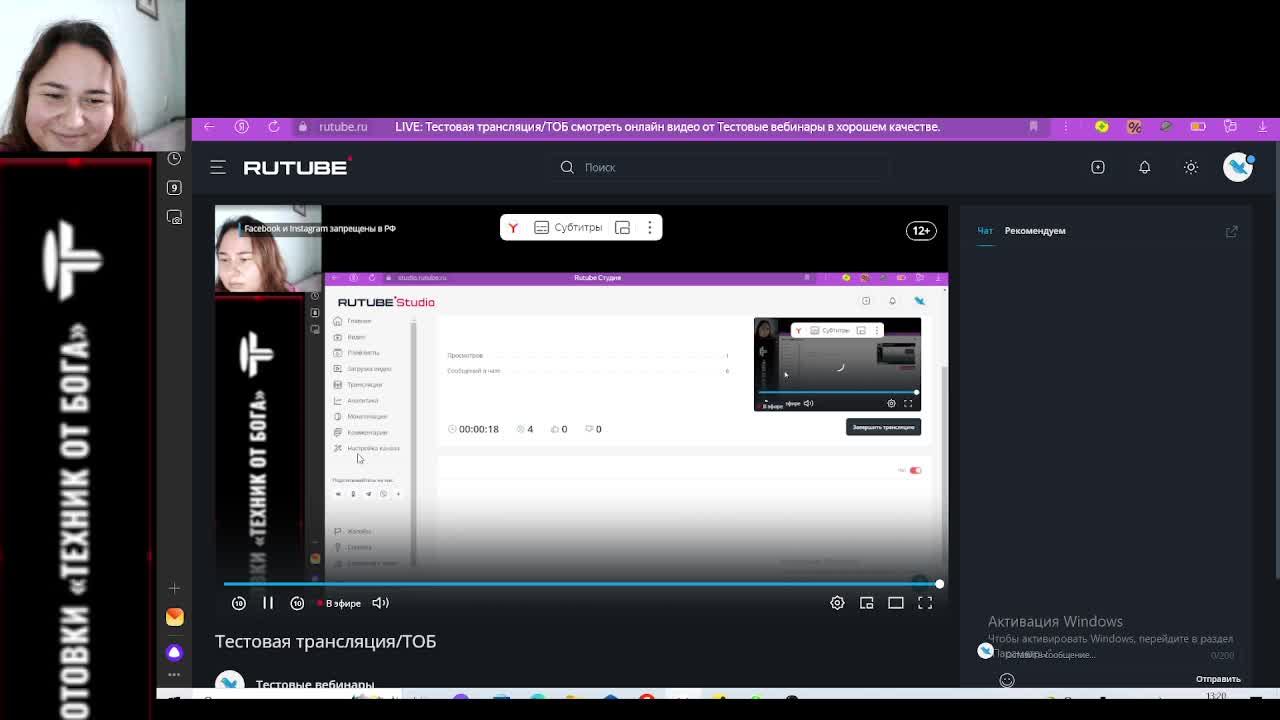
Task: Open picture-in-picture from the overlay panel
Action: click(x=622, y=228)
